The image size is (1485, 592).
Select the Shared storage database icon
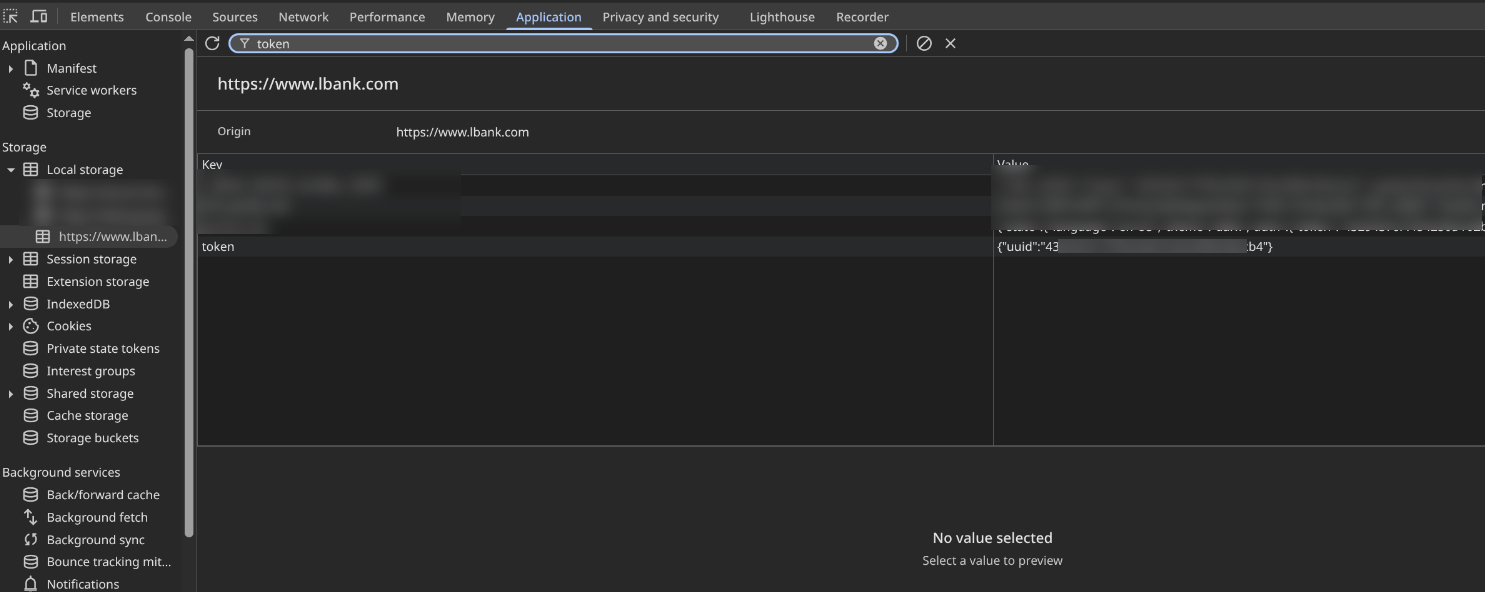[31, 394]
